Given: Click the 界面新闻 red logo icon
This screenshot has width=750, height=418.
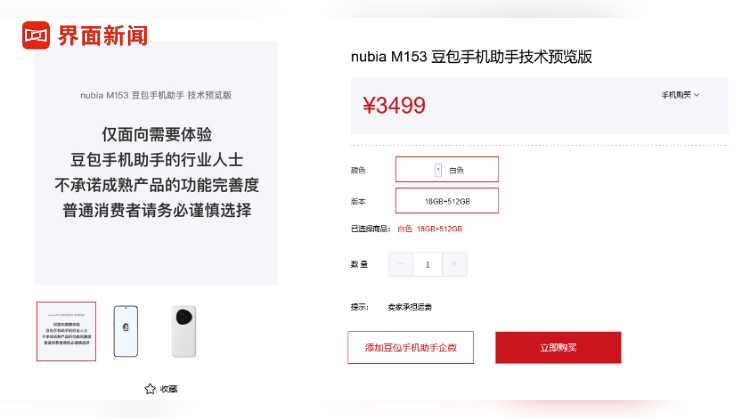Looking at the screenshot, I should (36, 35).
